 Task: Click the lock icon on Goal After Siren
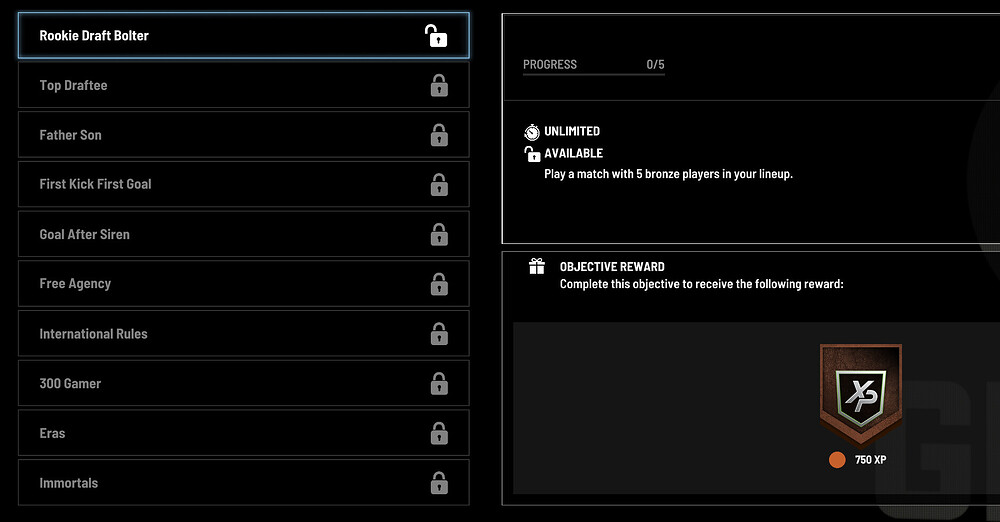438,235
